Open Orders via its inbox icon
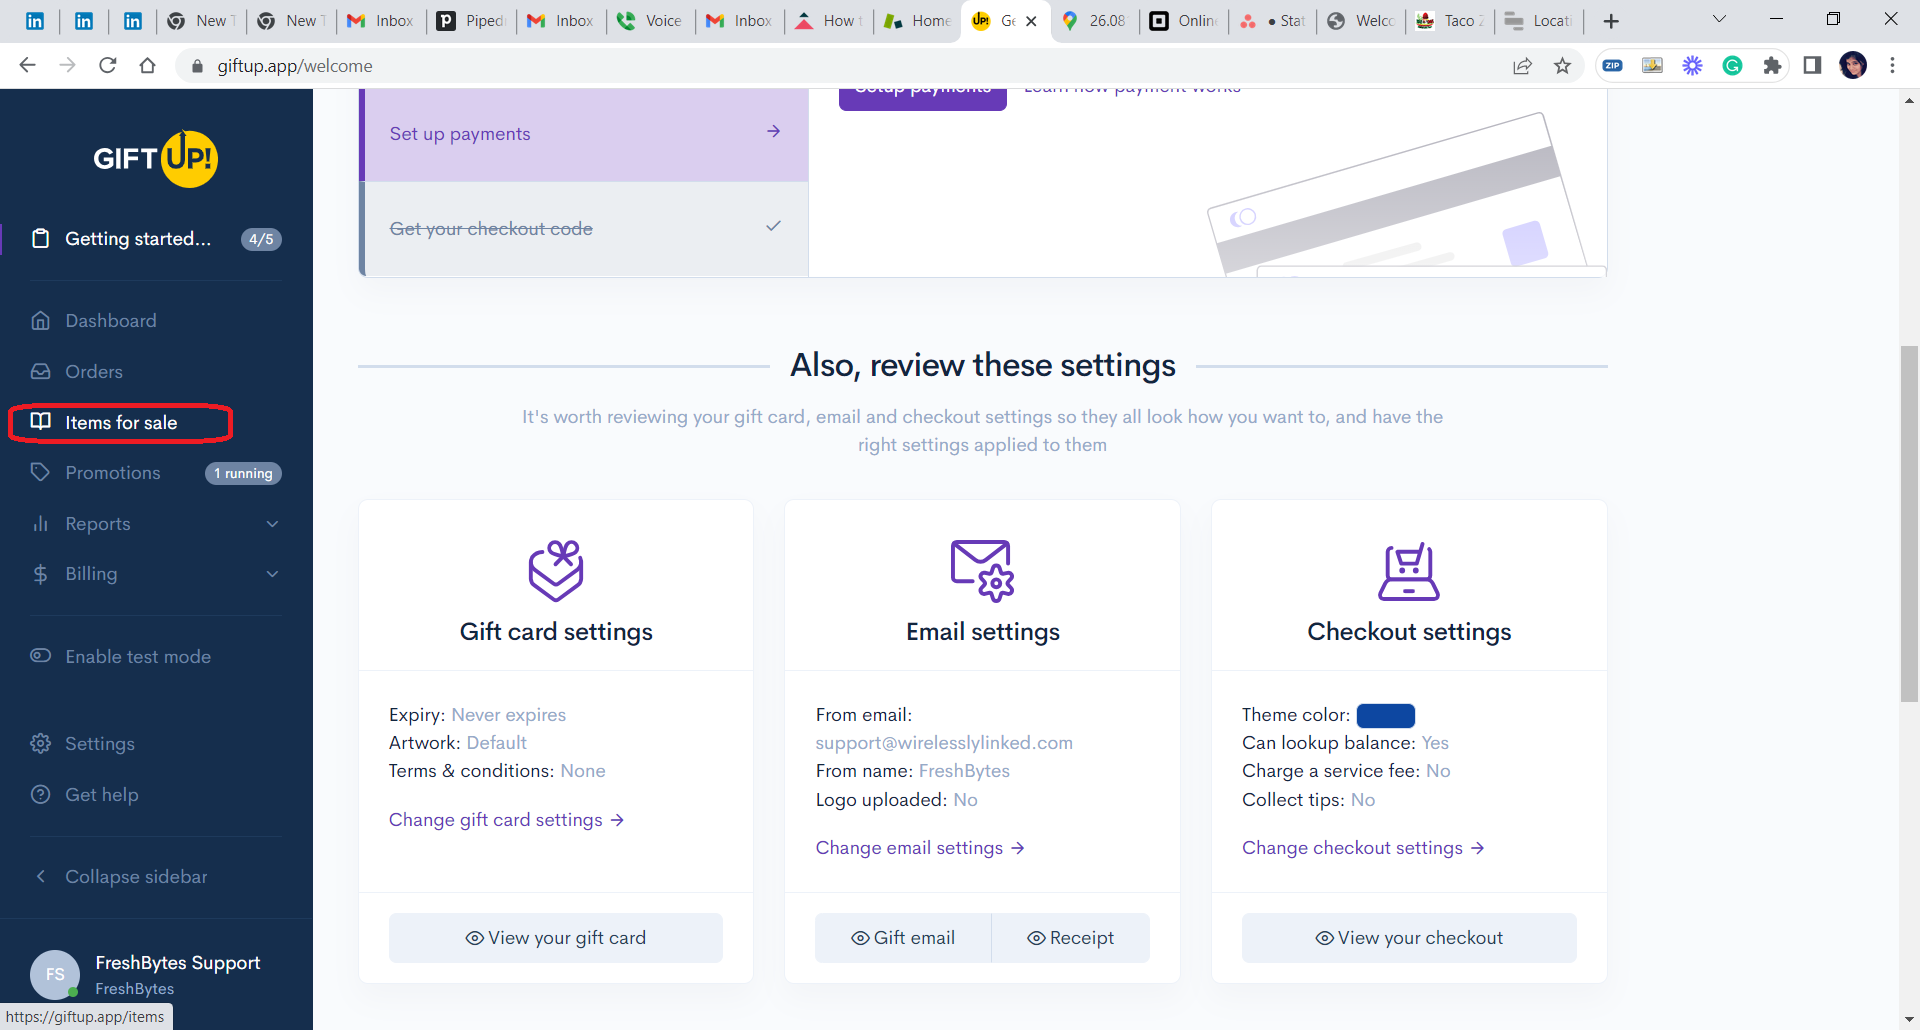 click(40, 371)
